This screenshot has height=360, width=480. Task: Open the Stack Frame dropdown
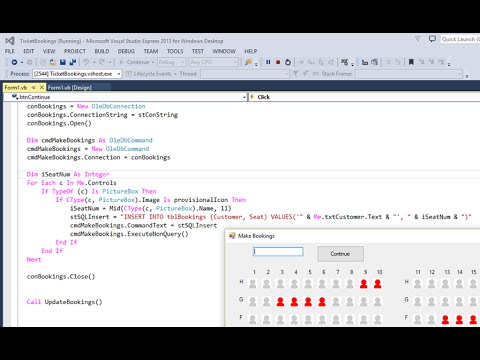pyautogui.click(x=409, y=74)
